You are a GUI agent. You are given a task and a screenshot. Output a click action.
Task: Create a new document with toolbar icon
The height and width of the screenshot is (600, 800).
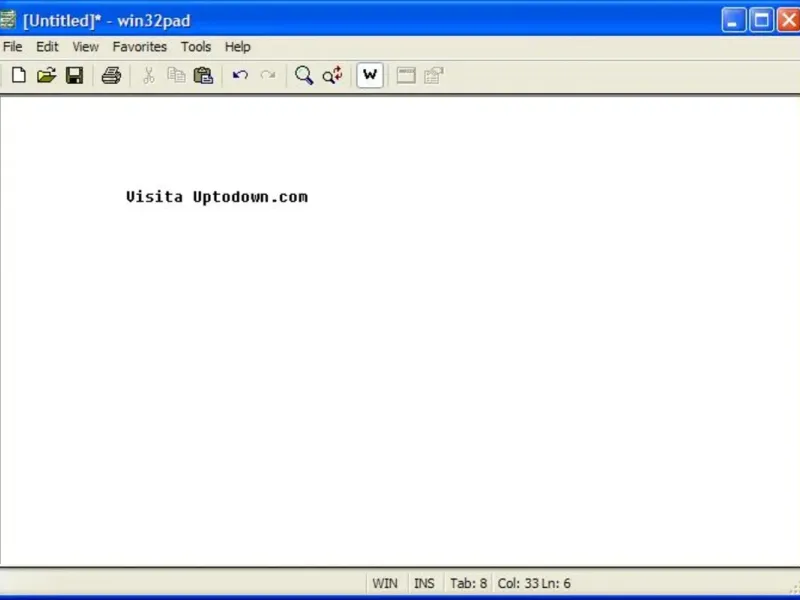[x=19, y=76]
